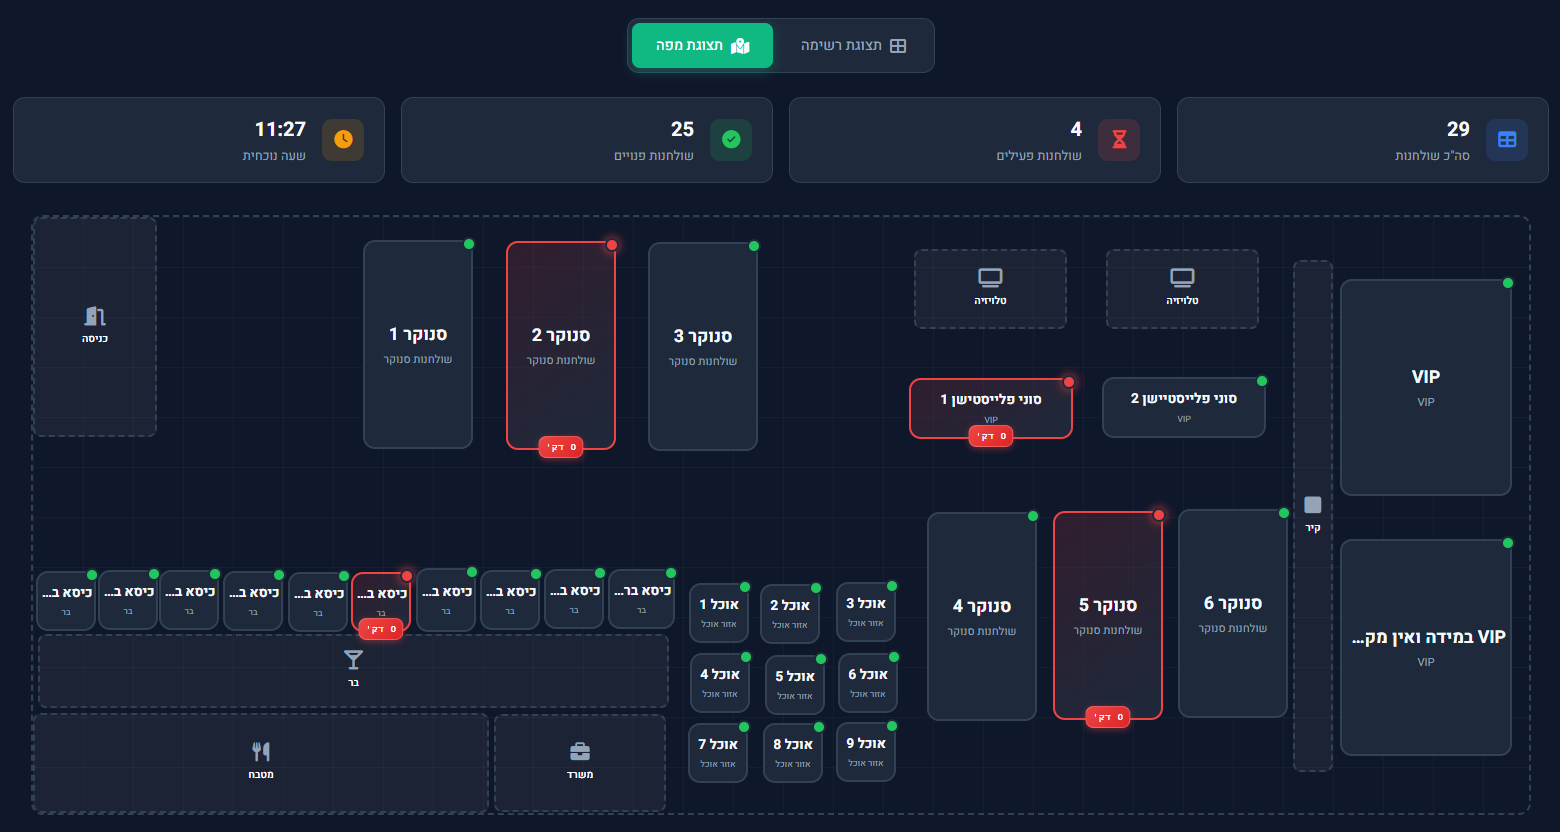Open Snooker 6 table (סנוקר 6)
The width and height of the screenshot is (1560, 832).
(x=1232, y=612)
